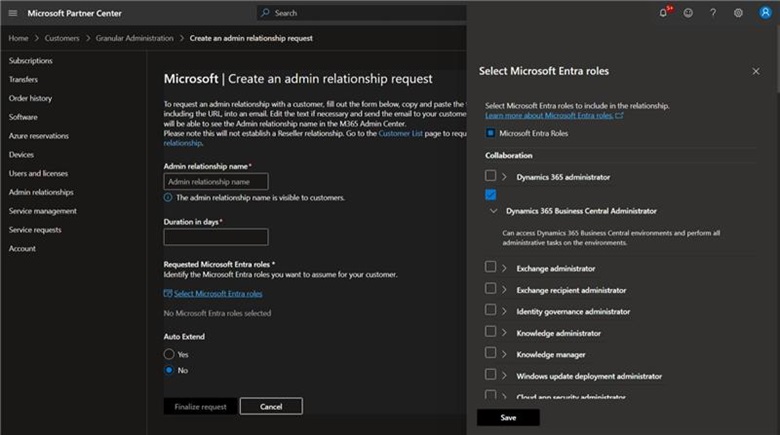Viewport: 780px width, 435px height.
Task: Select Yes for Auto Extend
Action: [169, 354]
